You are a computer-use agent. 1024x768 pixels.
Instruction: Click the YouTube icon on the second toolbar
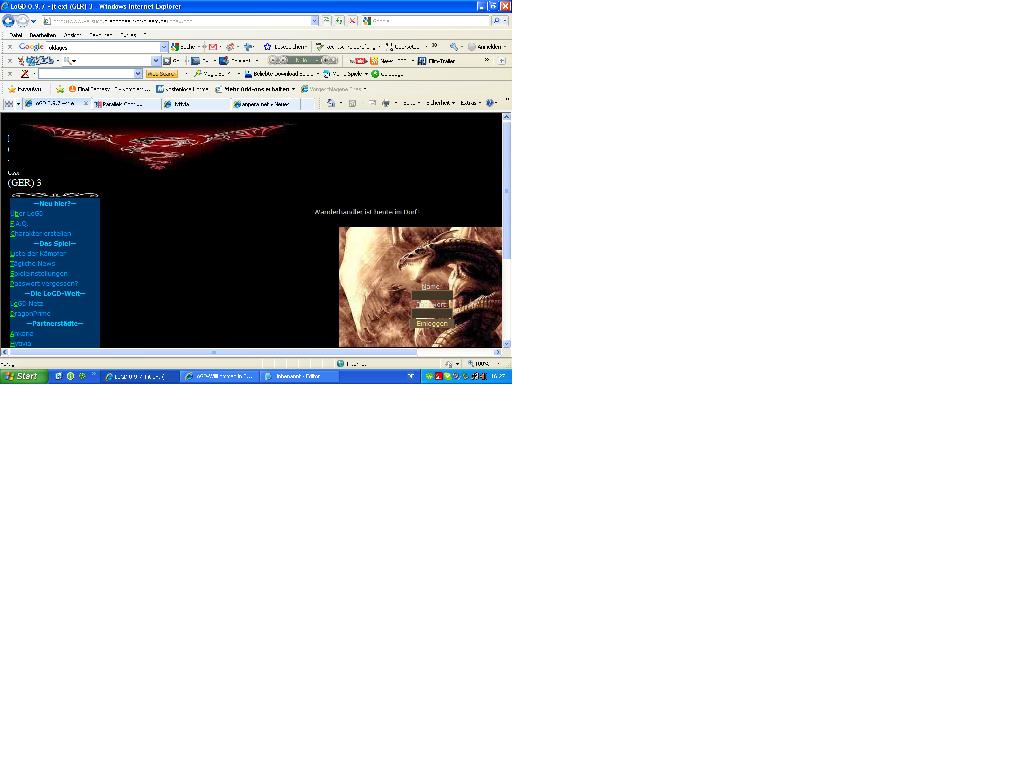359,61
